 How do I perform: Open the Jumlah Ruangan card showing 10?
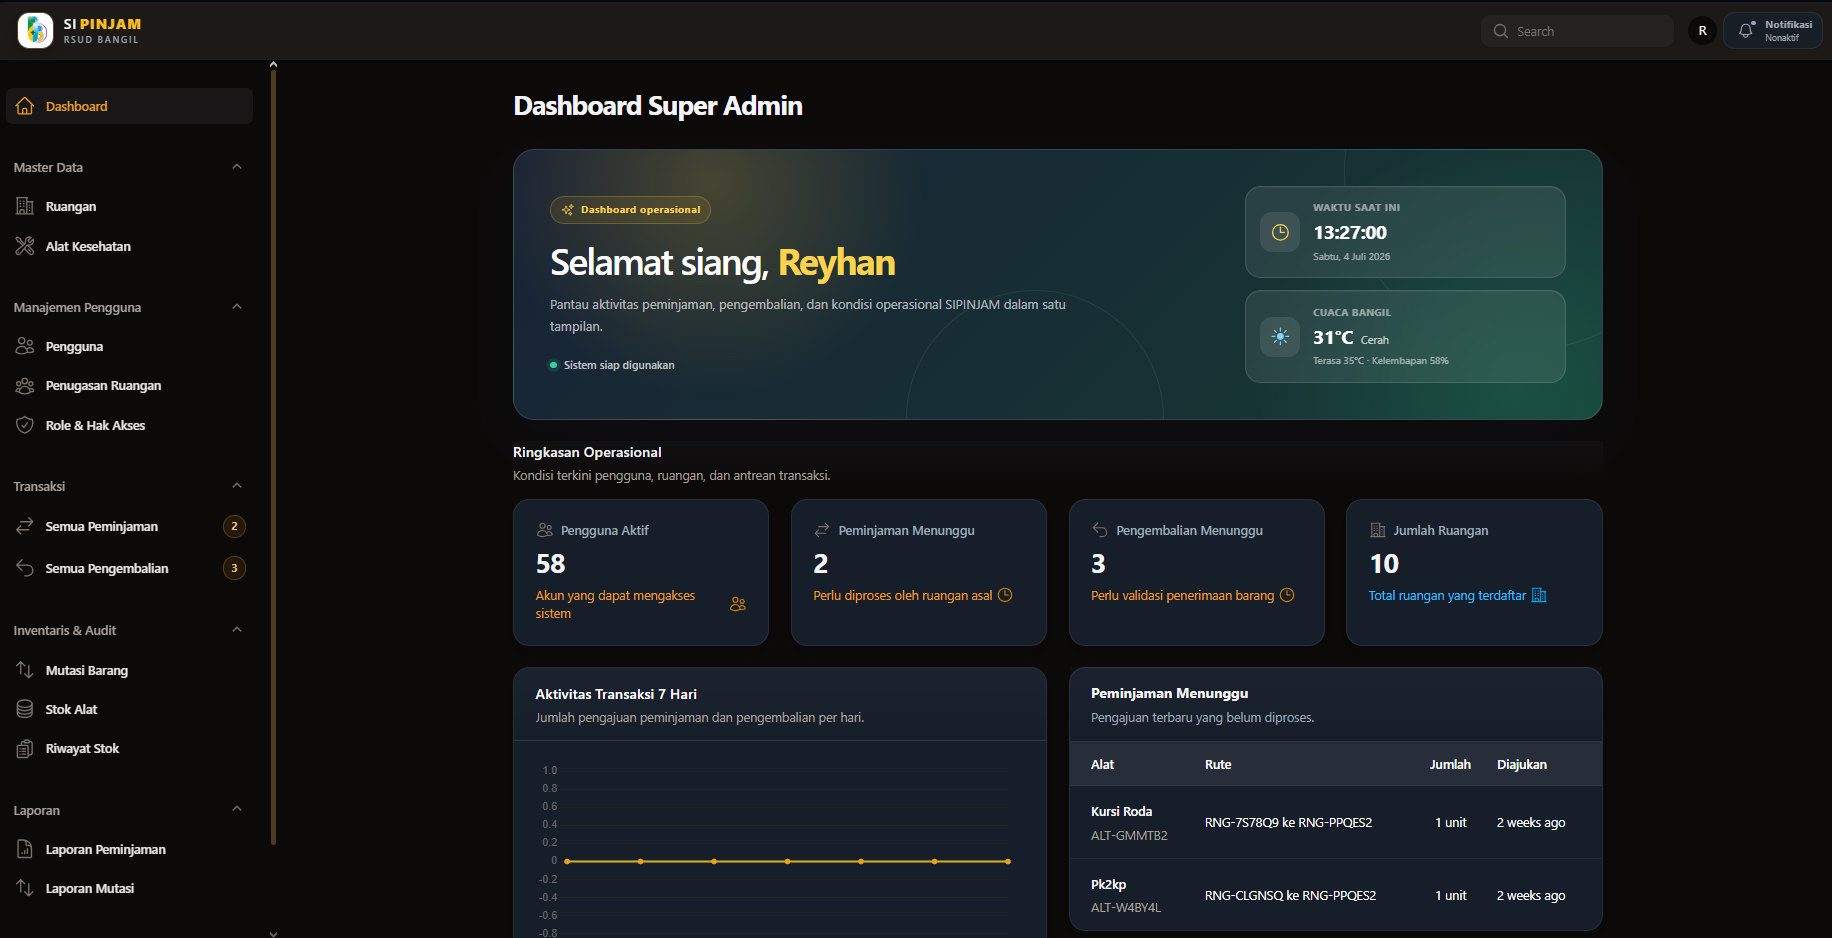[1474, 573]
